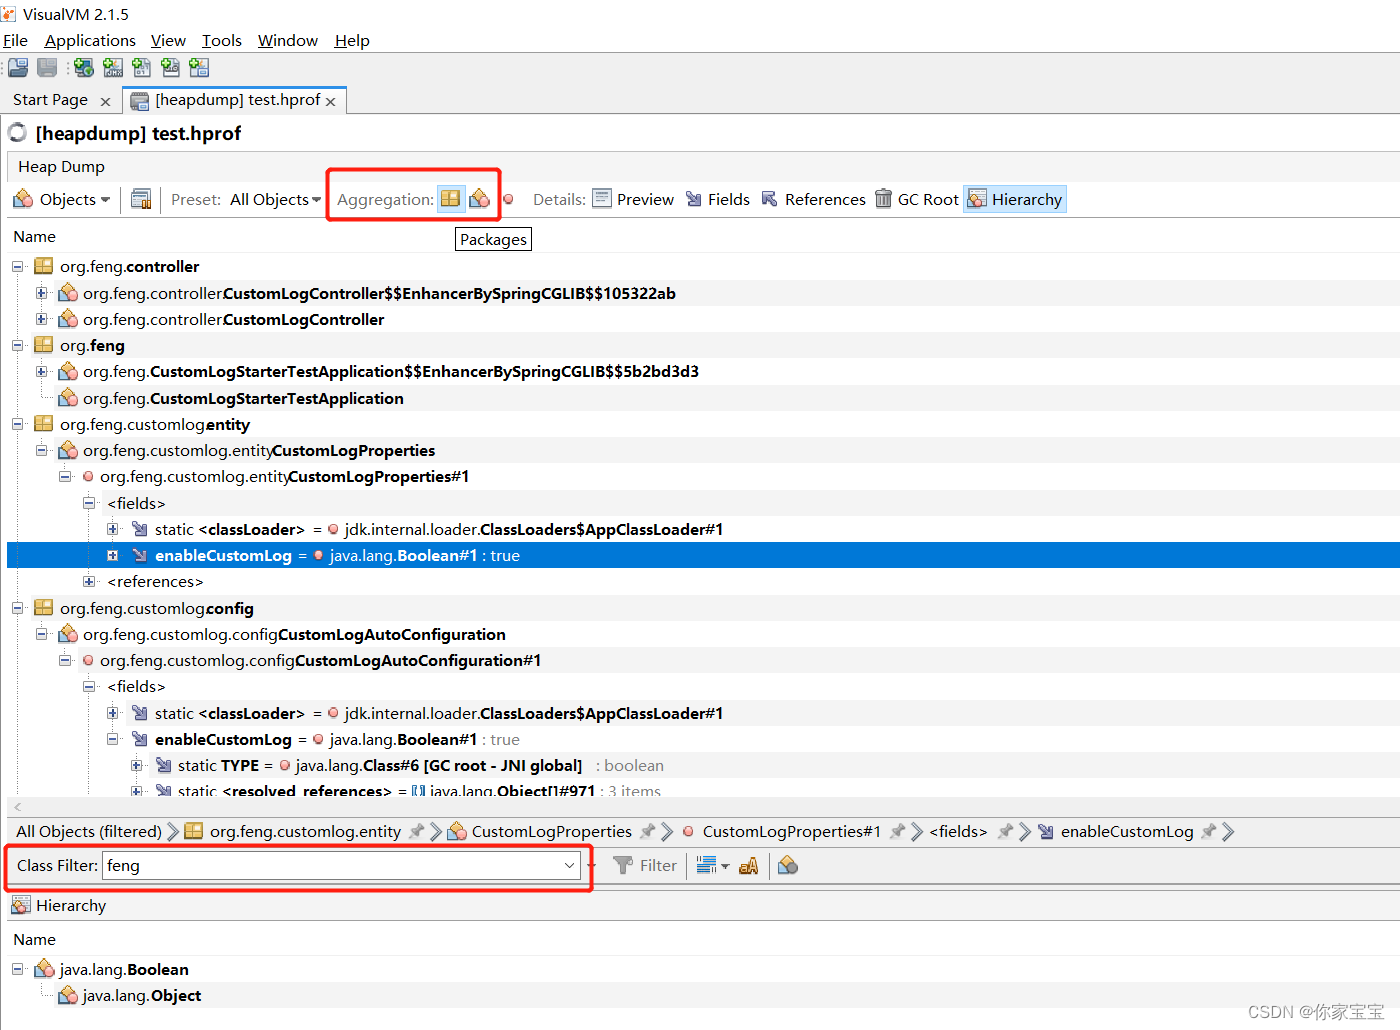1400x1030 pixels.
Task: Toggle Packages aggregation button
Action: pyautogui.click(x=451, y=199)
